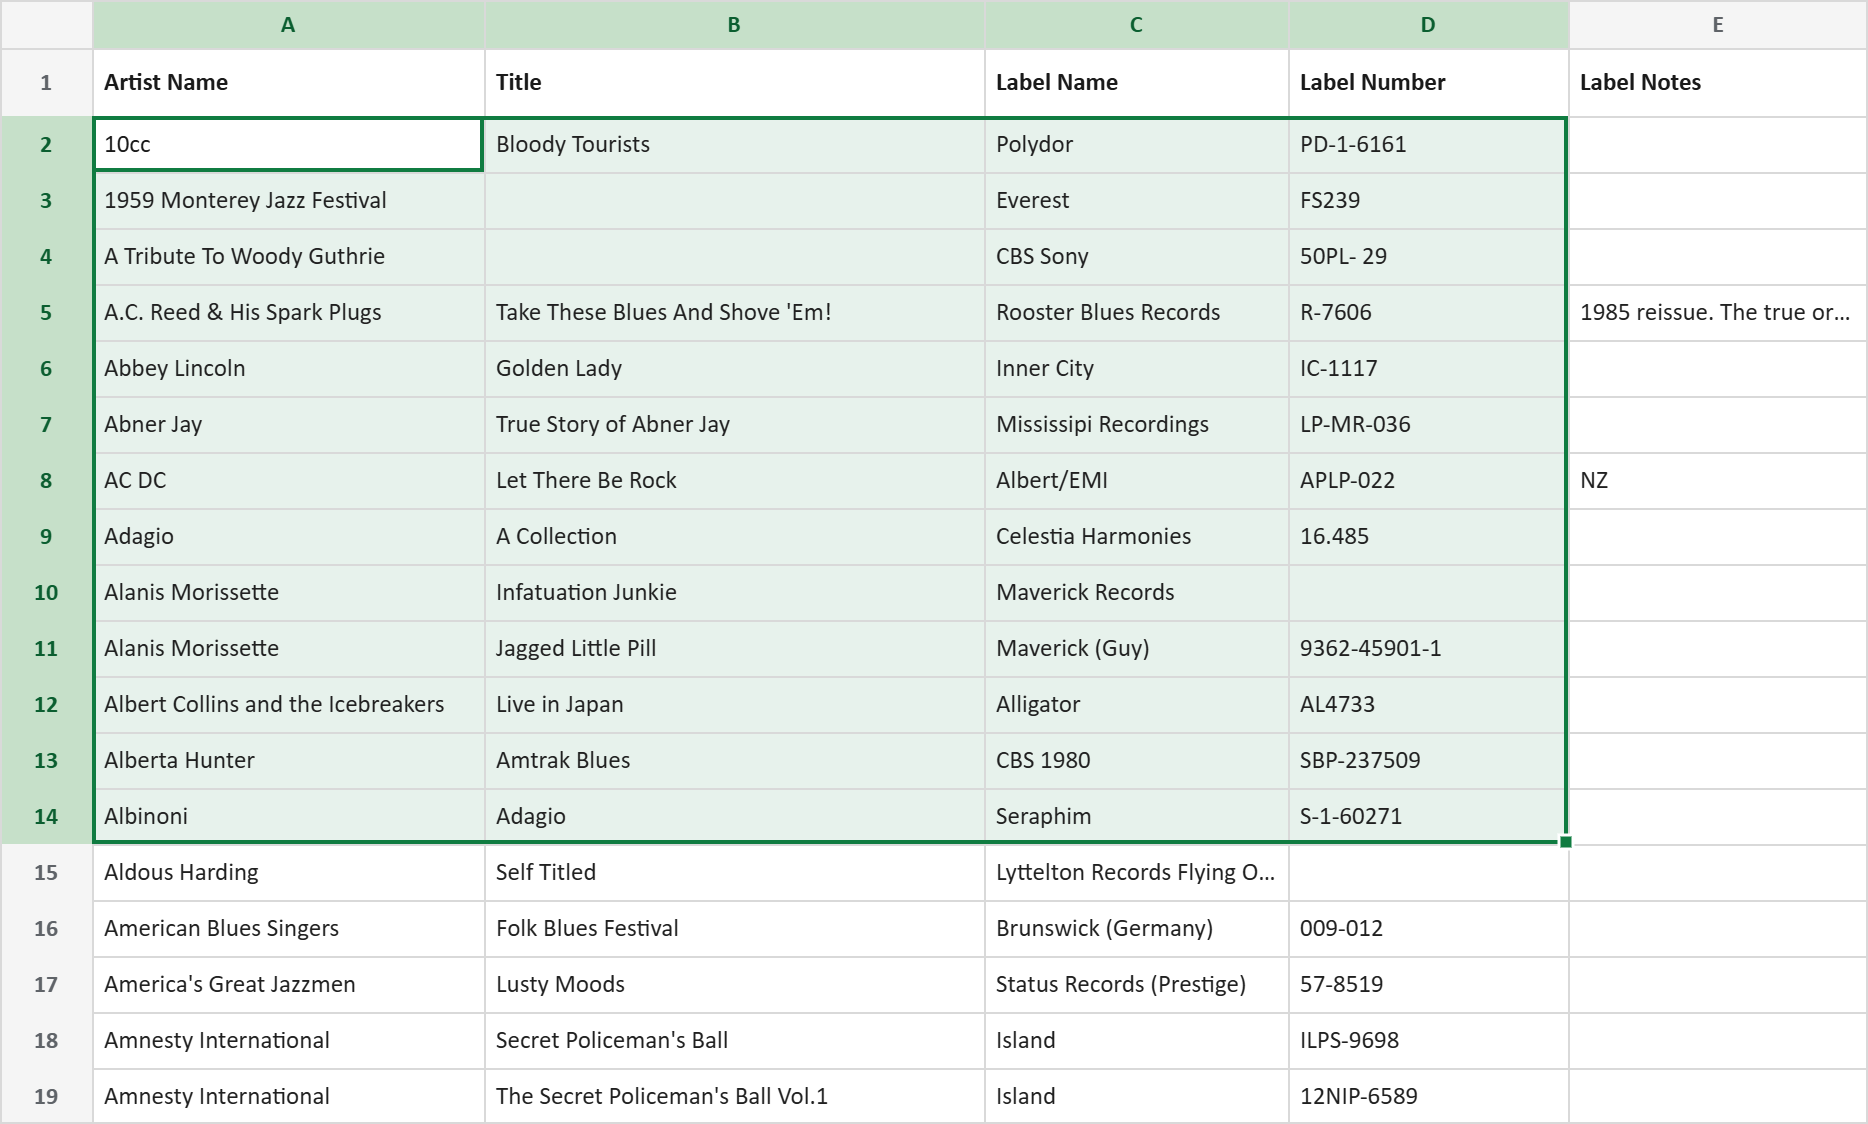The height and width of the screenshot is (1124, 1868).
Task: Click the 'Alberta Hunter' artist cell
Action: point(288,761)
